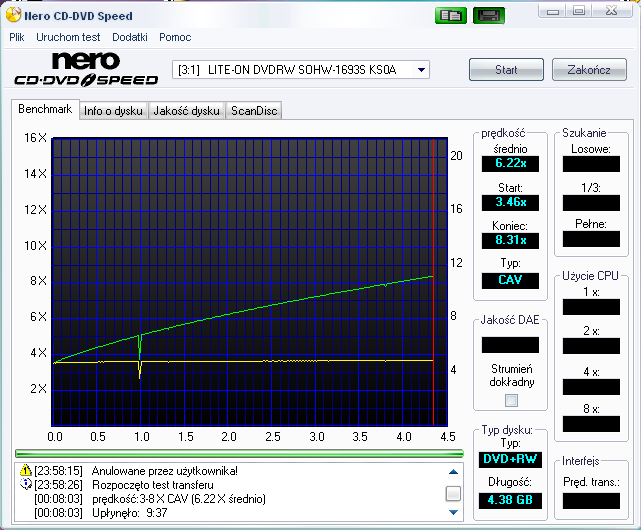Click the Jakość DAE value field
641x530 pixels.
[510, 345]
